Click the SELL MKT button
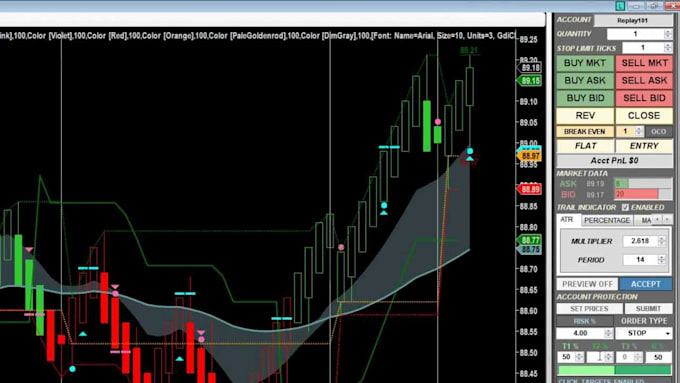The width and height of the screenshot is (680, 383). 644,63
